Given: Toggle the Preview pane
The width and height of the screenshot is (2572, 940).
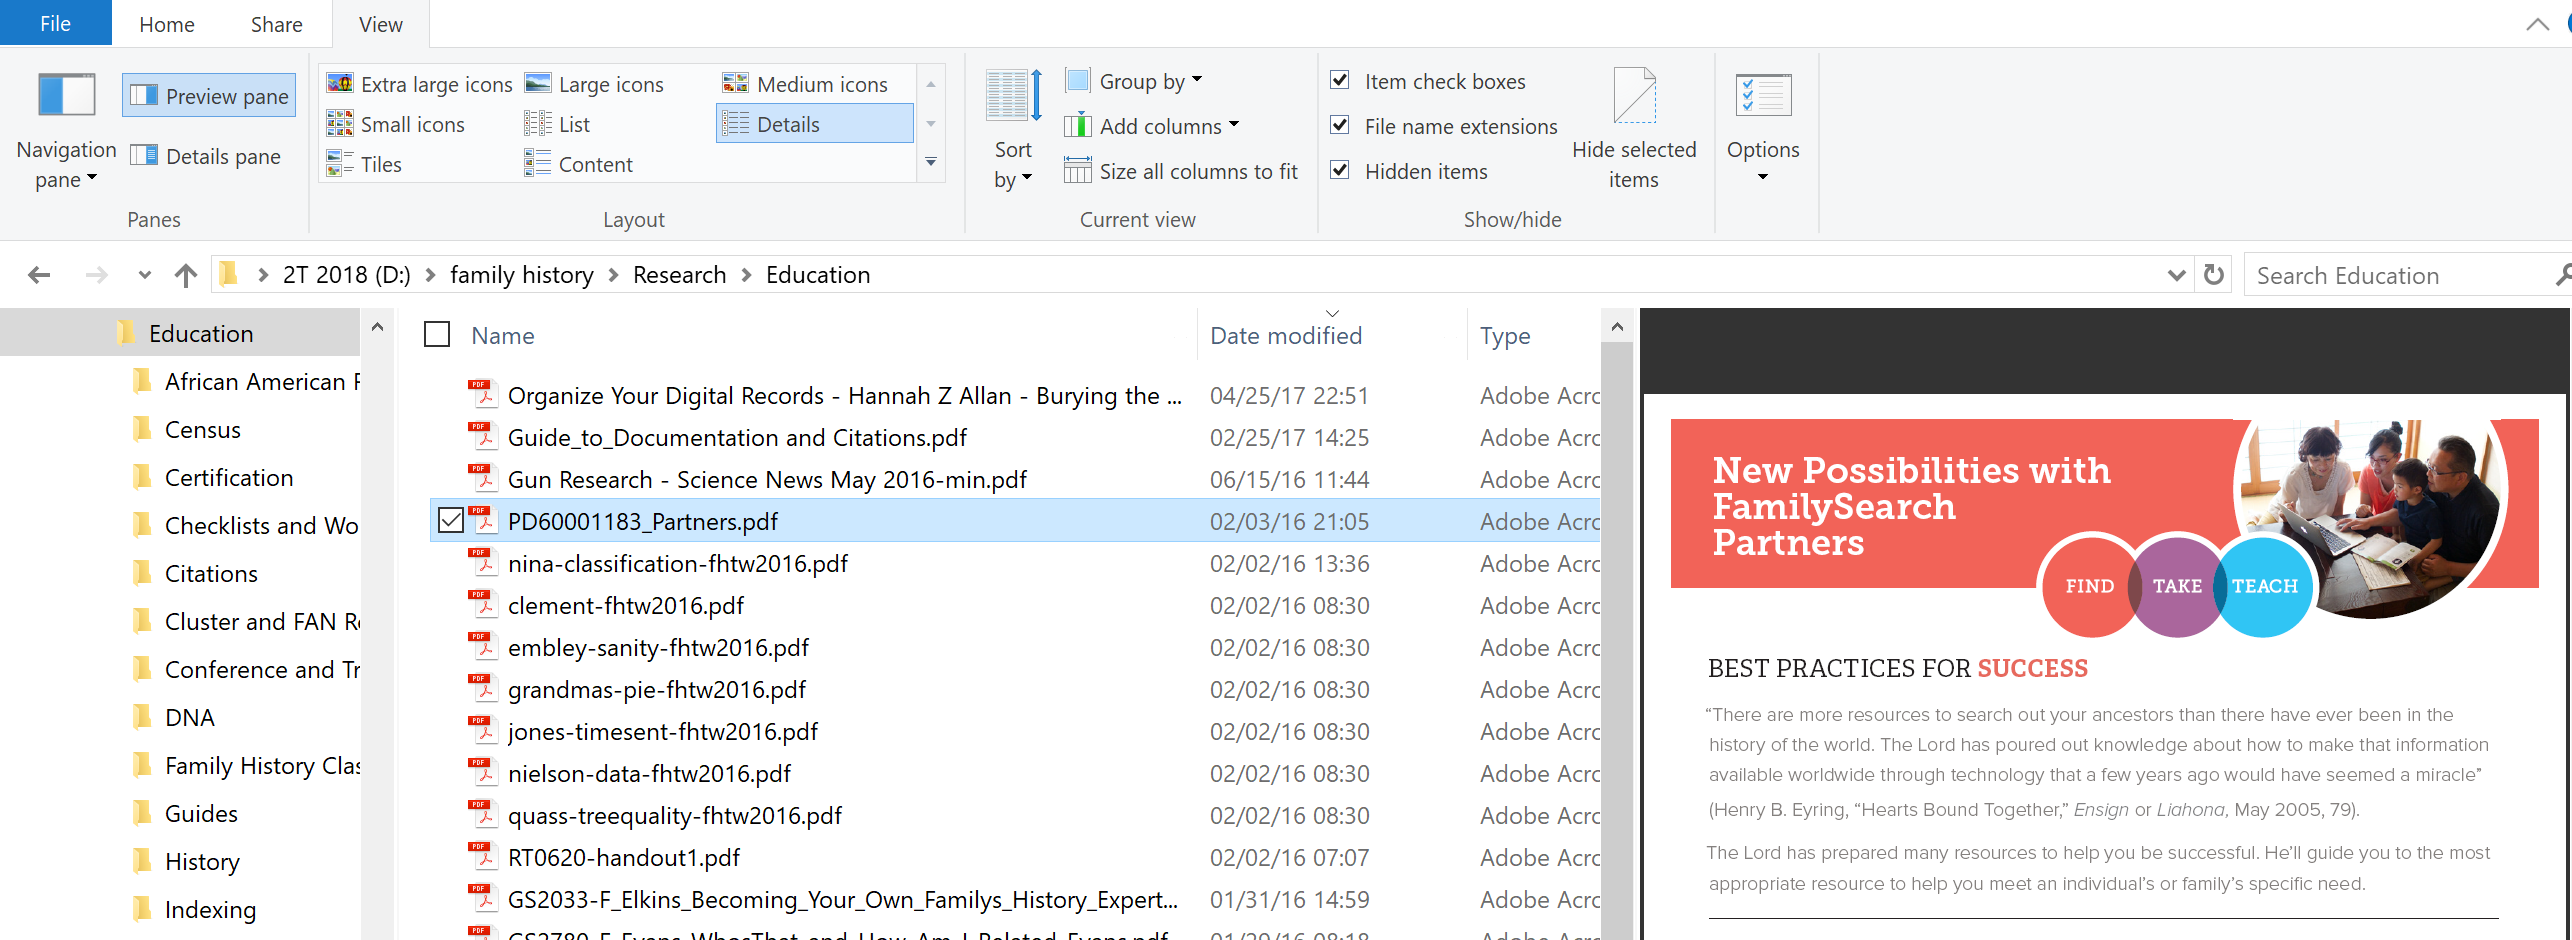Looking at the screenshot, I should 208,95.
